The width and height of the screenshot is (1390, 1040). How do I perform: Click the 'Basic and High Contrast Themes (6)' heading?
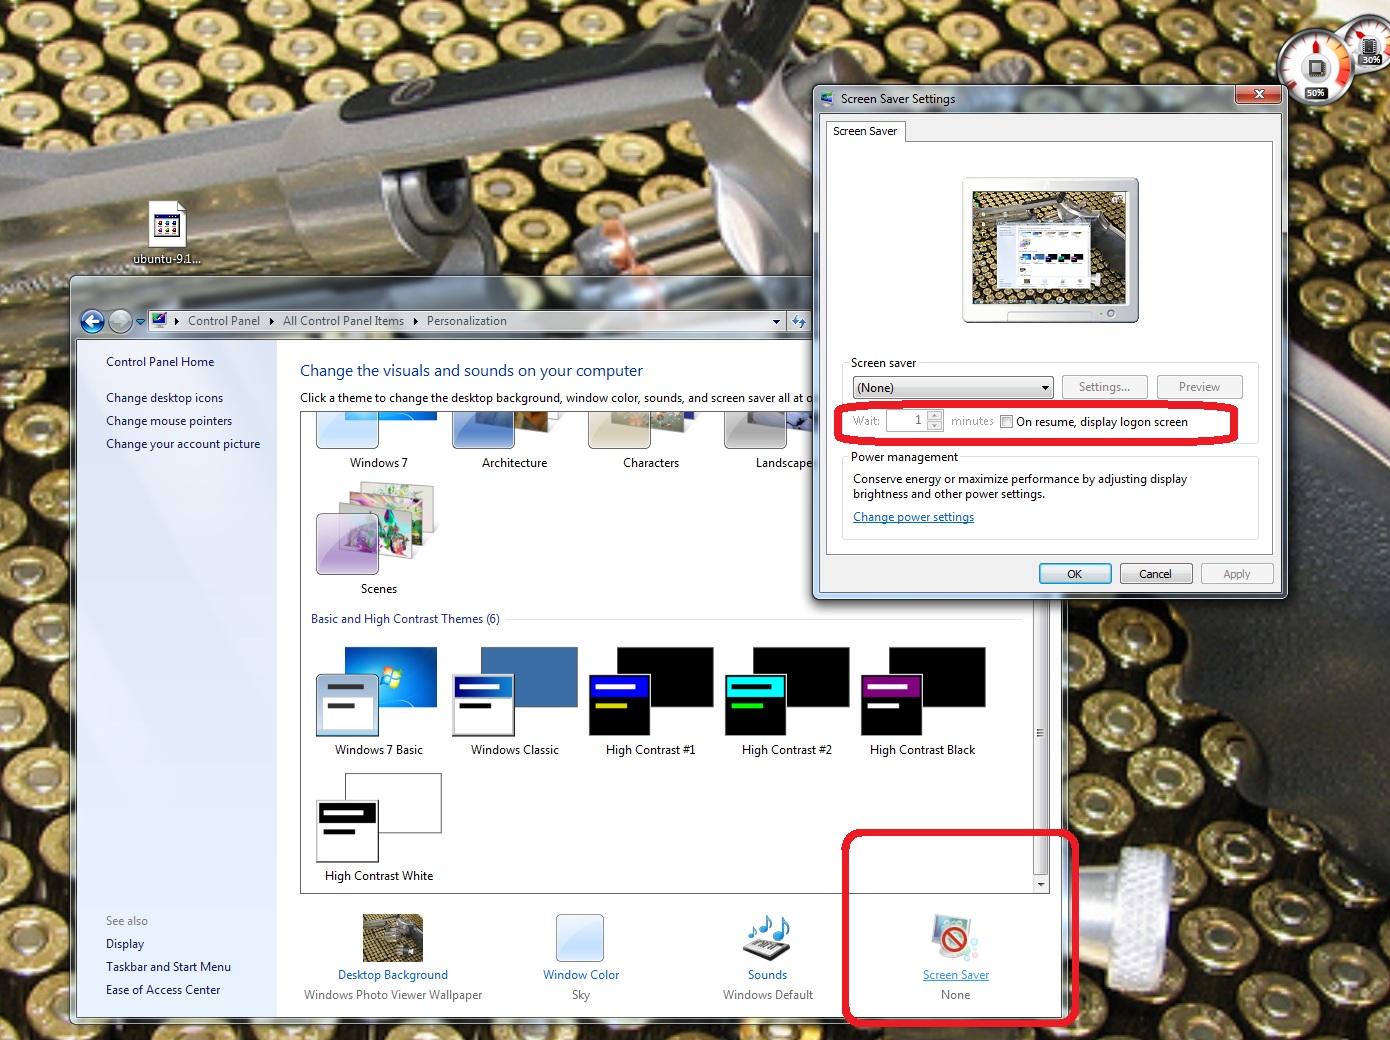pos(405,619)
